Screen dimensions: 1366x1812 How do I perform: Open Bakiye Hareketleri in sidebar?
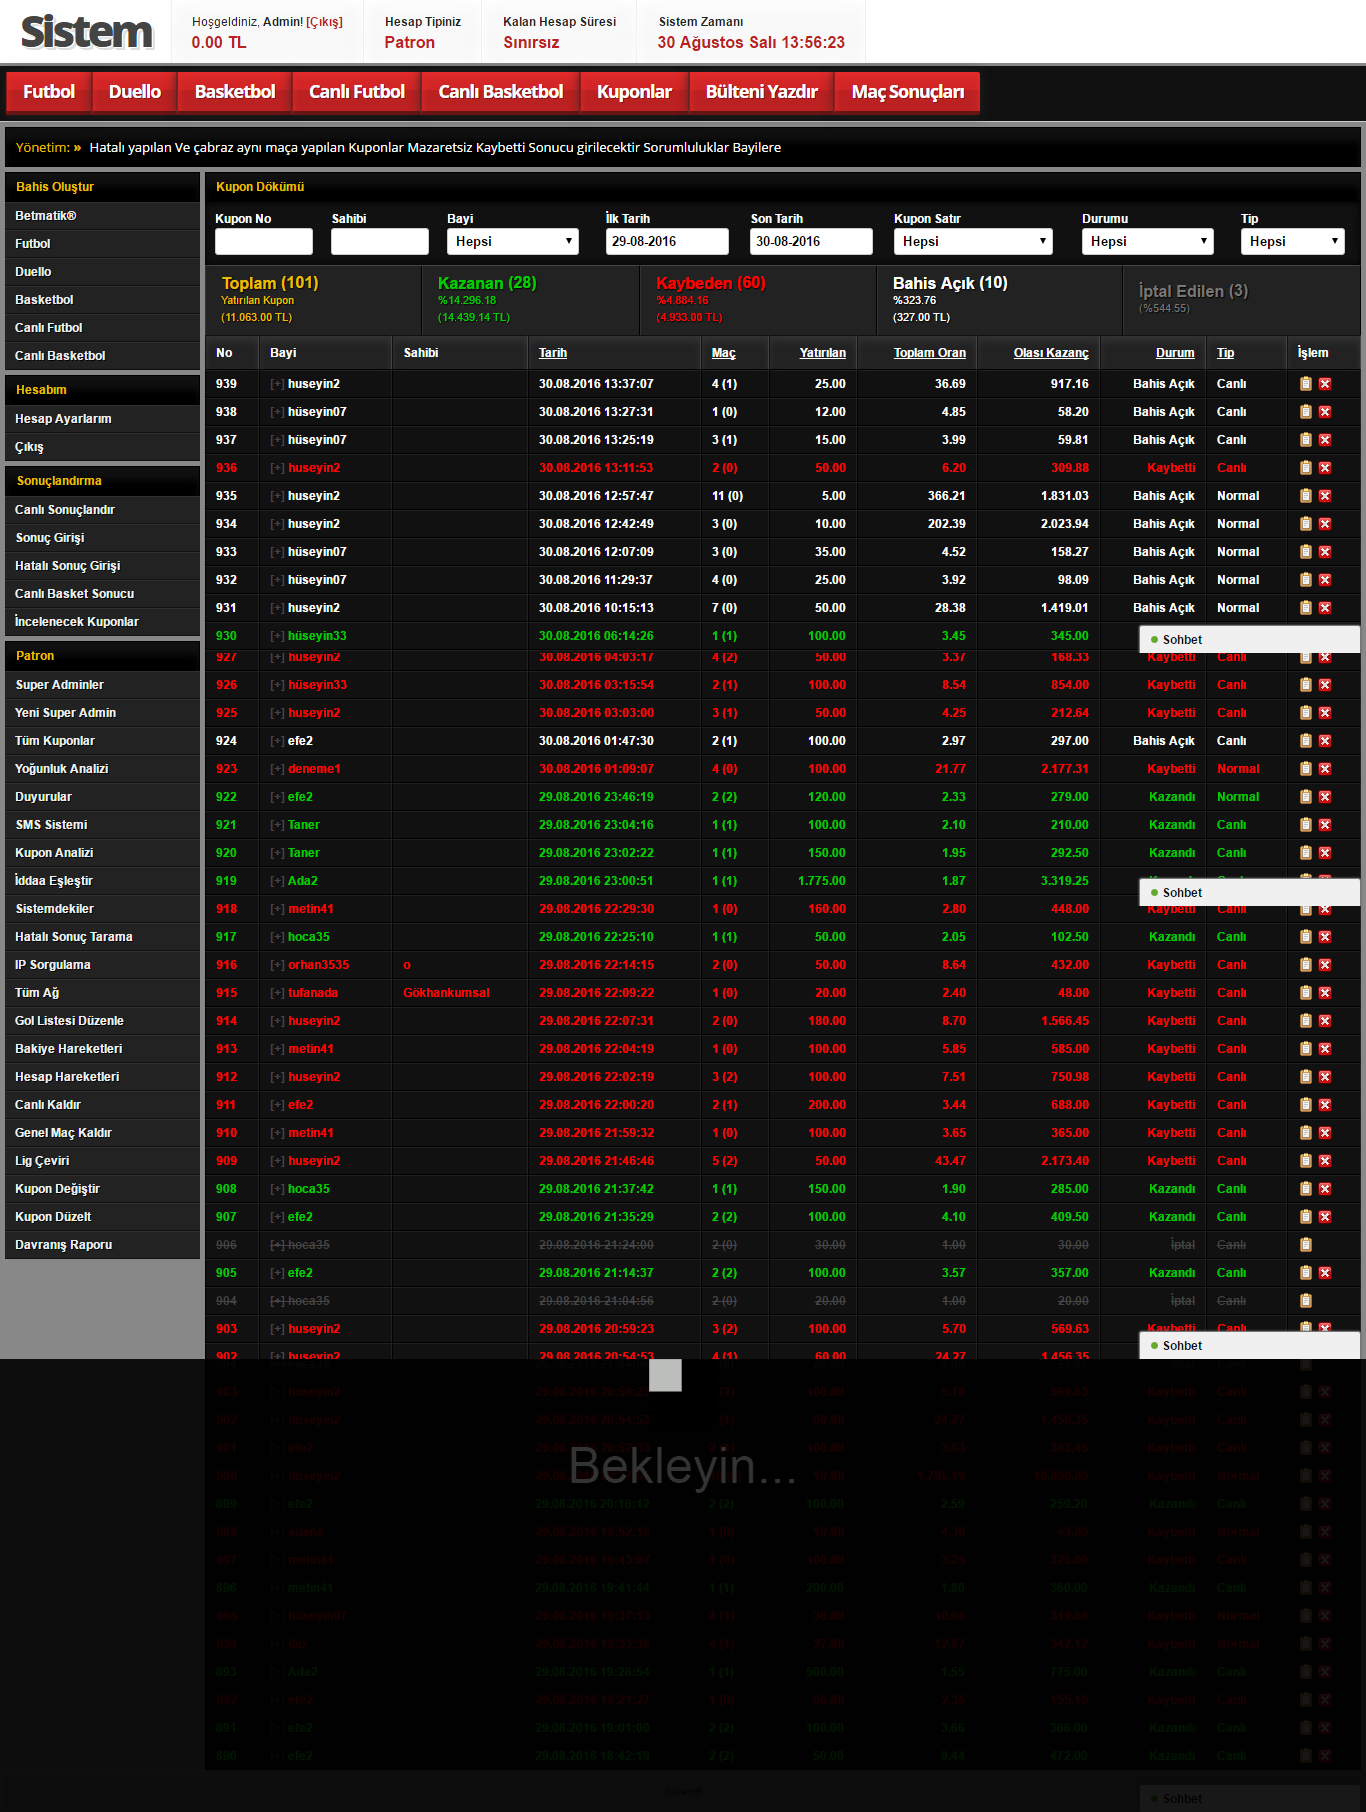tap(102, 1049)
